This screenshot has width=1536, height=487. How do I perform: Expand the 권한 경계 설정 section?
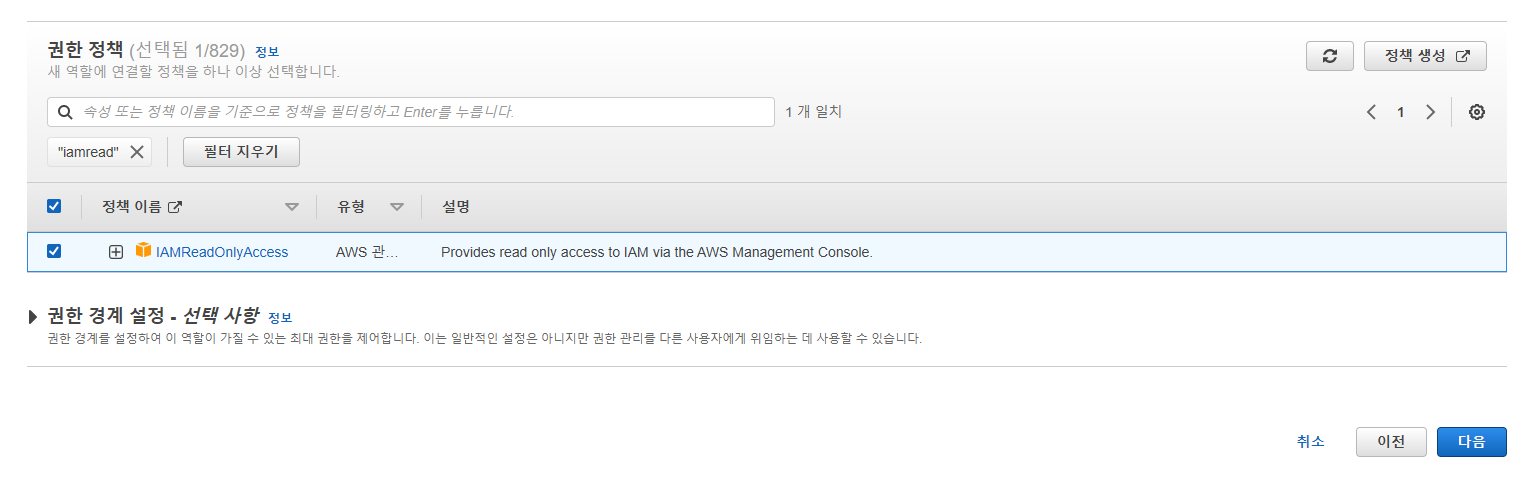(x=34, y=317)
